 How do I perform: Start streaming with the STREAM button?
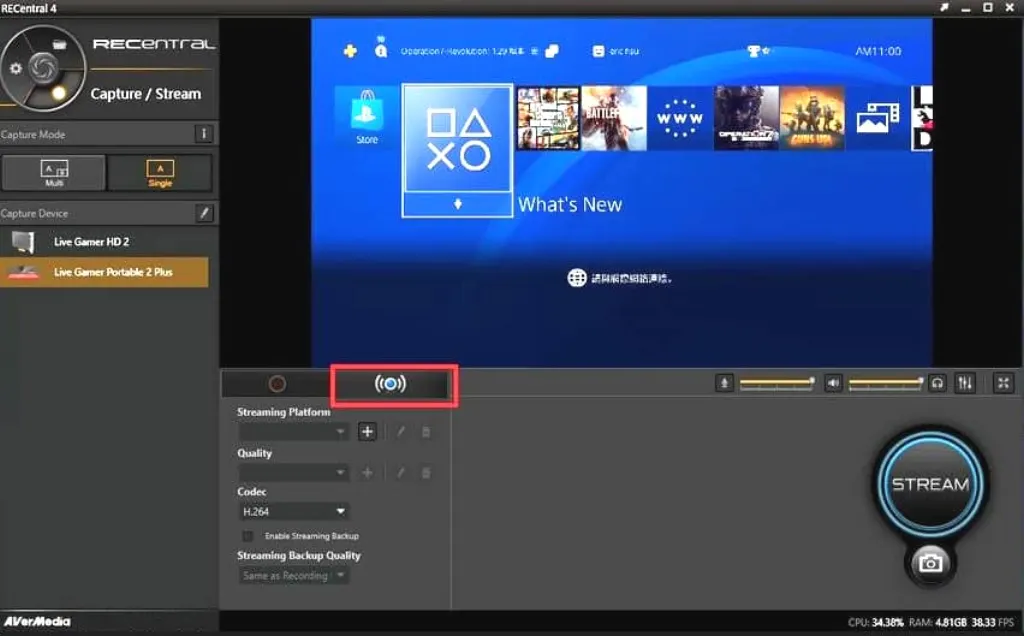coord(931,484)
